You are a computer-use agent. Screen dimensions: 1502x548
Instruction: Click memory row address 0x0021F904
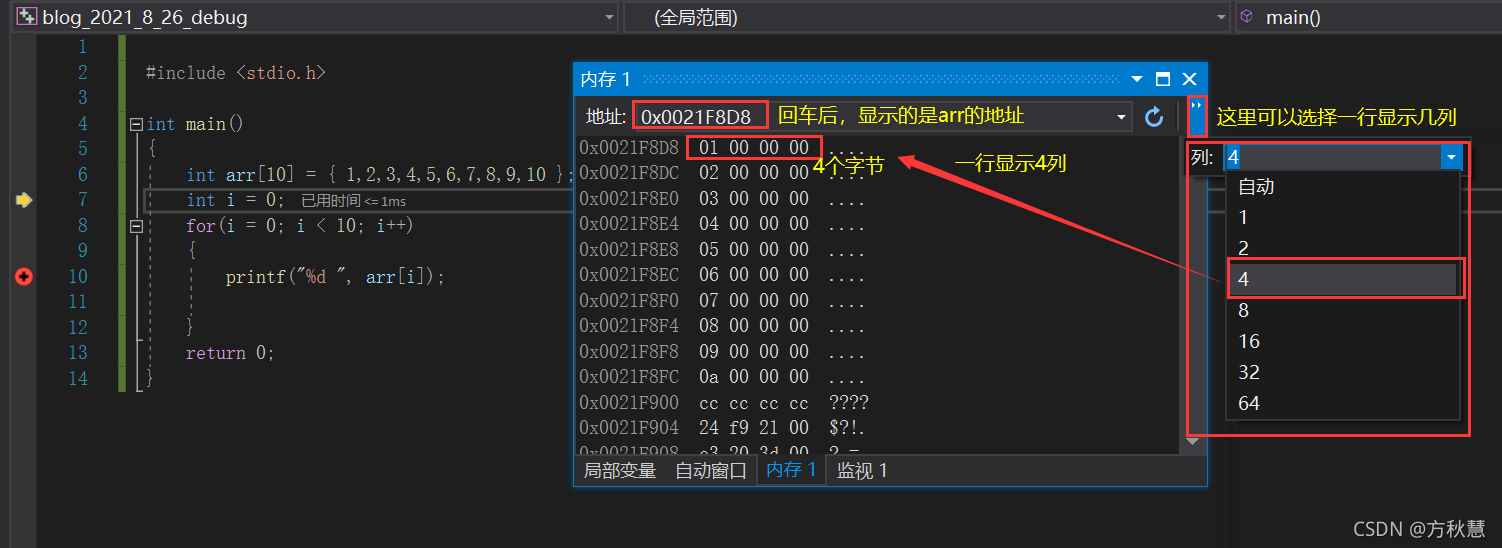(629, 429)
